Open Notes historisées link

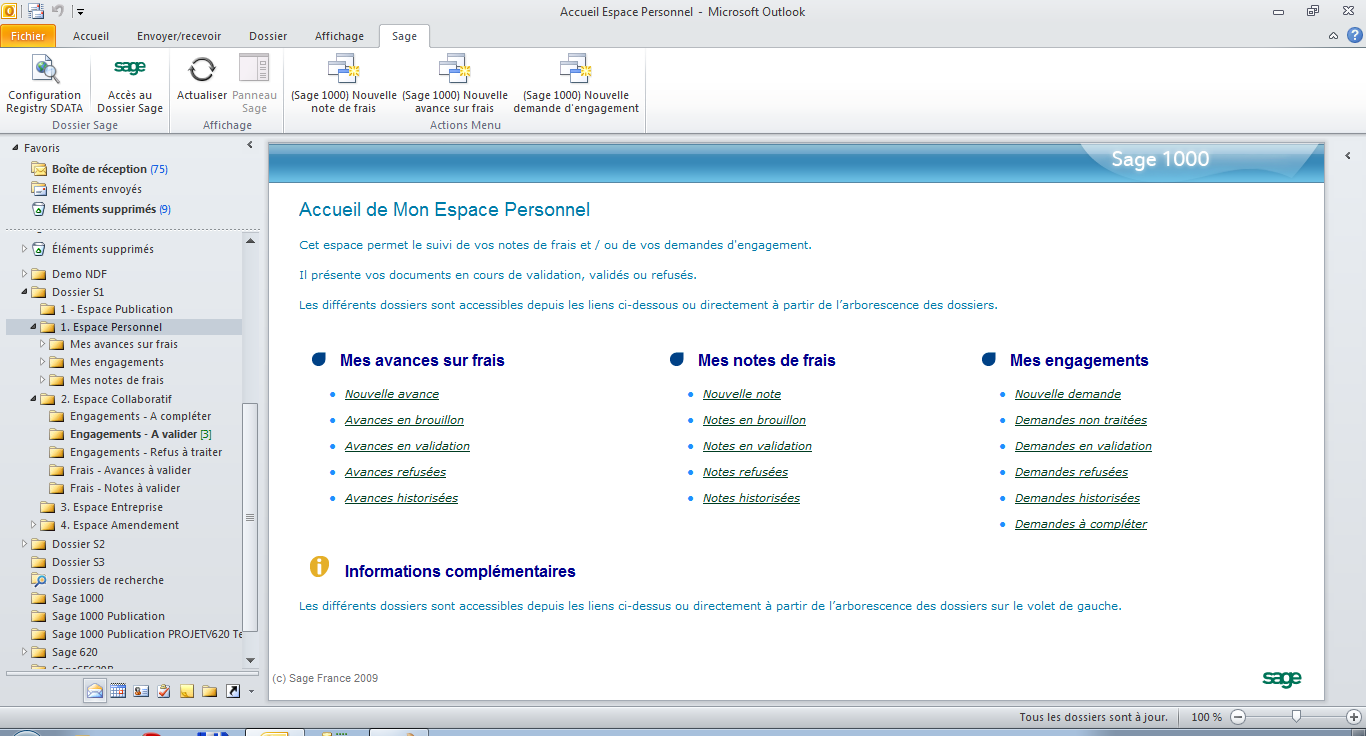(x=751, y=498)
